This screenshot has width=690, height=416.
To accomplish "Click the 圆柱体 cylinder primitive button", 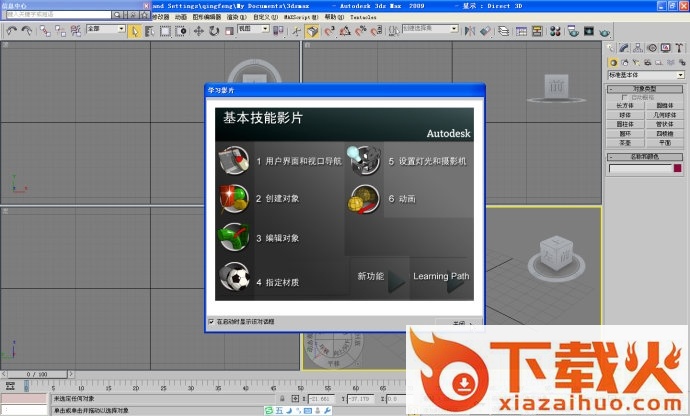I will click(625, 124).
